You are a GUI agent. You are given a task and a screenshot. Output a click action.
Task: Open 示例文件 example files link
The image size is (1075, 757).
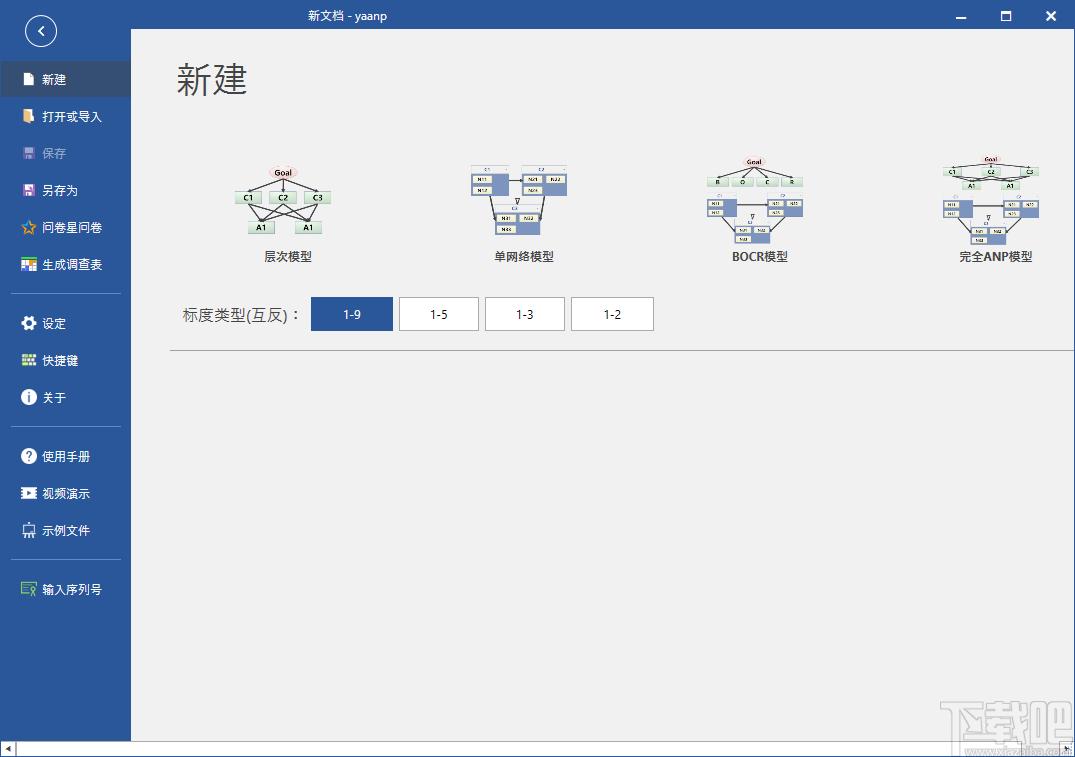66,531
